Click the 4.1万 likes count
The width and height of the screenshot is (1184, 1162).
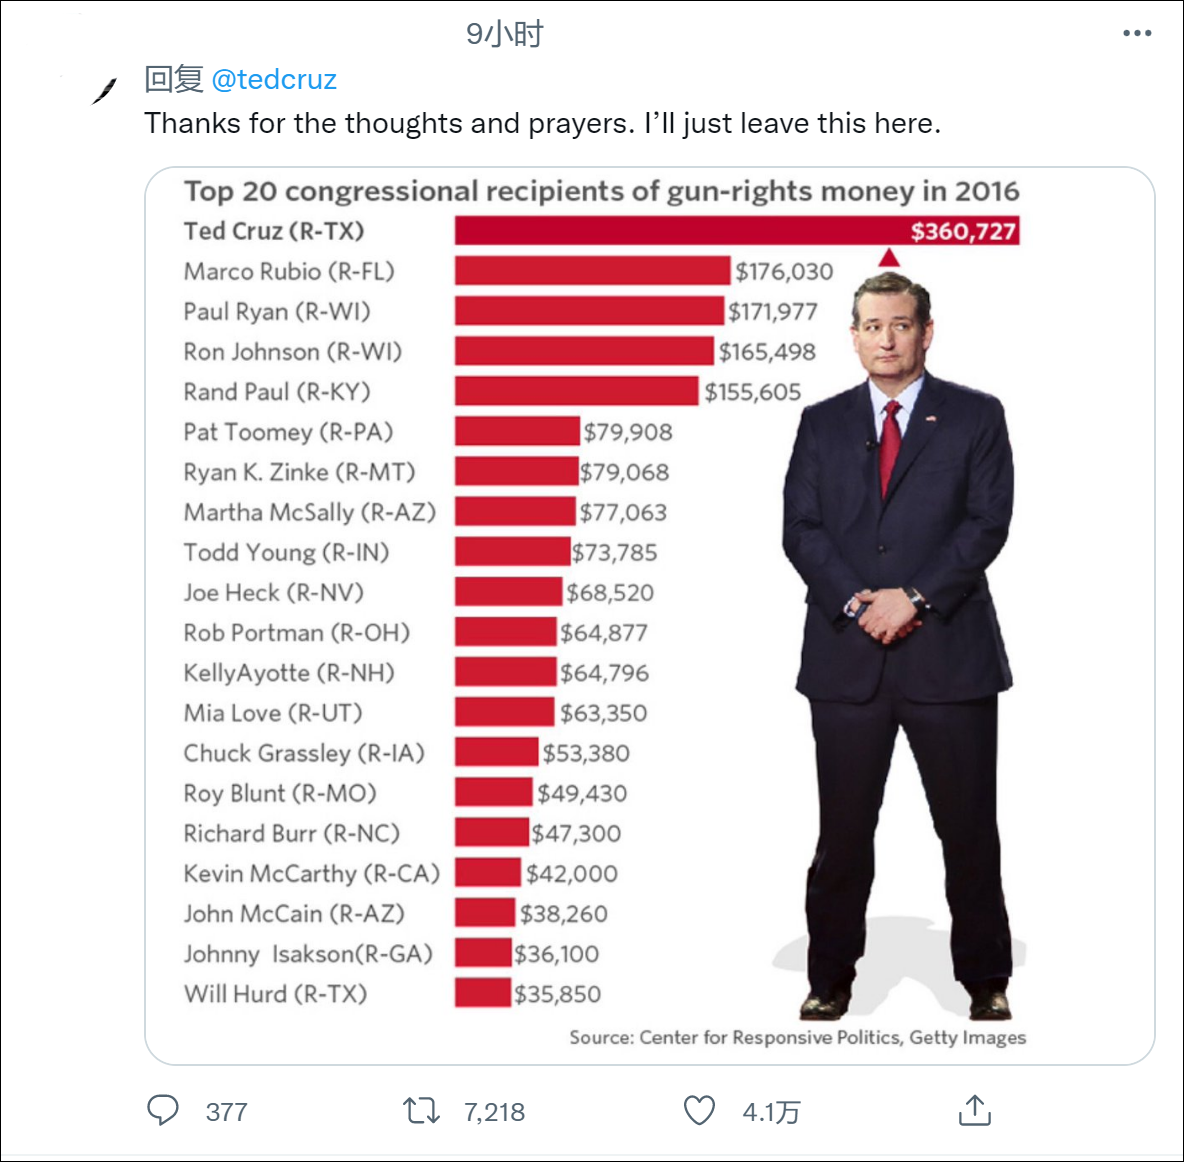point(771,1112)
